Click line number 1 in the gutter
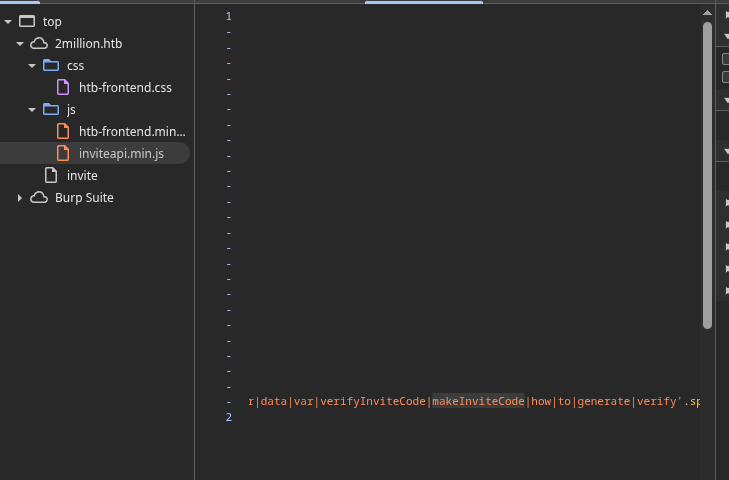Screen dimensions: 729x480 [229, 16]
